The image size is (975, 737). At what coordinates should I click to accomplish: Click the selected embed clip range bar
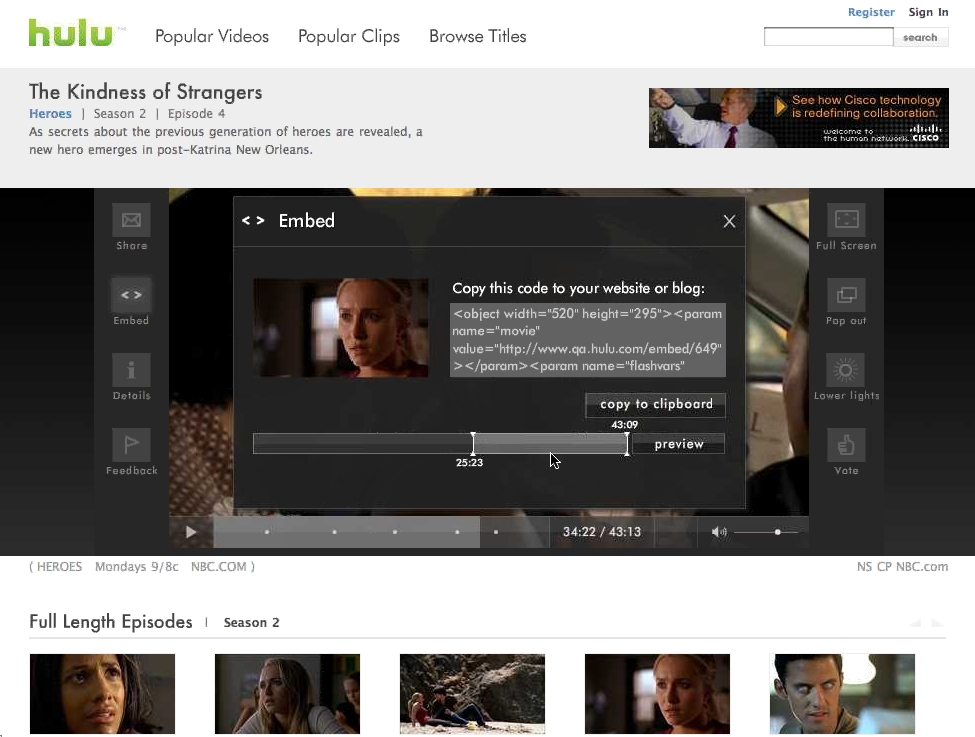550,443
